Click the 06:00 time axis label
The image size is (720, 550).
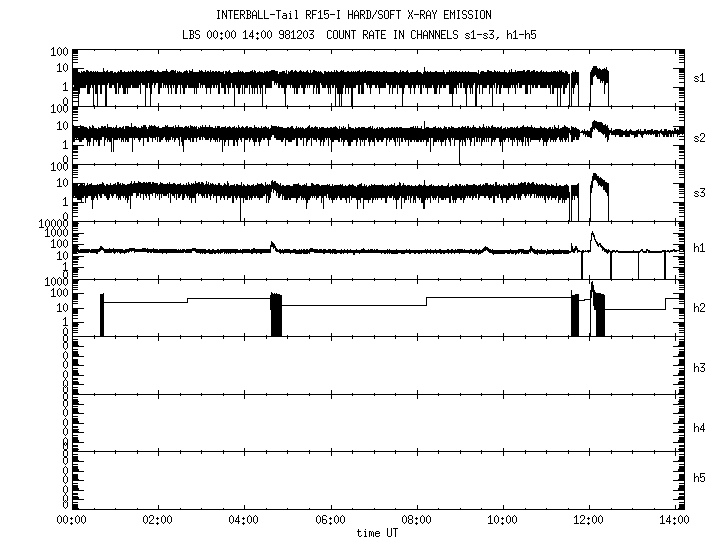click(330, 520)
